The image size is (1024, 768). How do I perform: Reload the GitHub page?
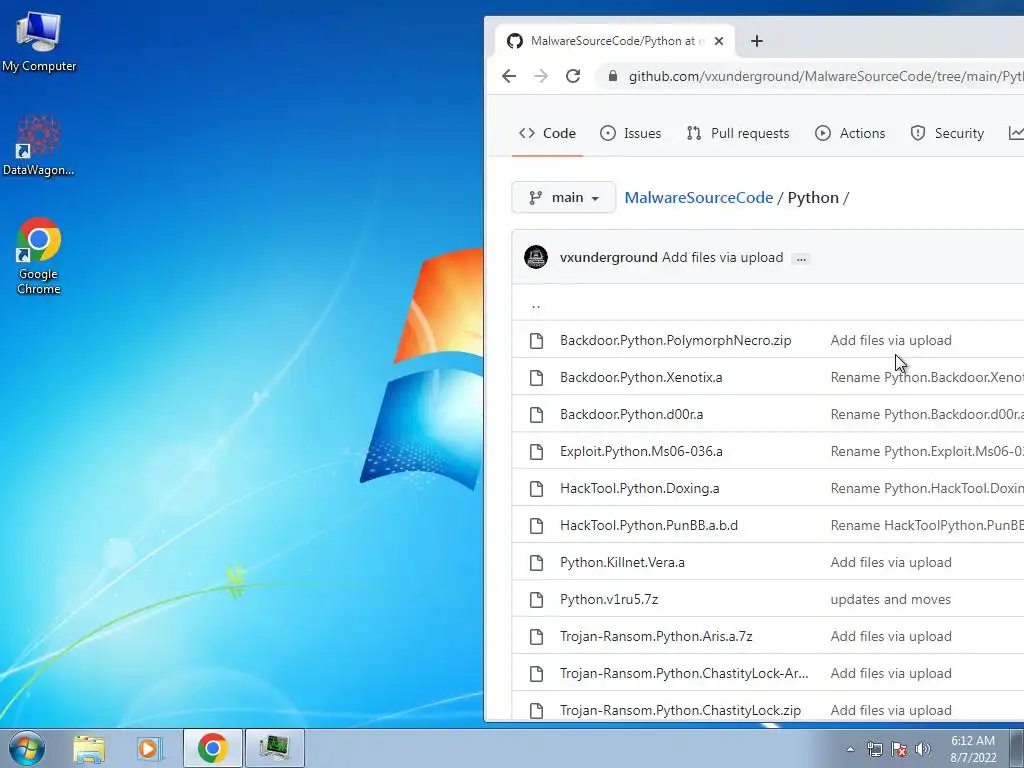pyautogui.click(x=573, y=76)
